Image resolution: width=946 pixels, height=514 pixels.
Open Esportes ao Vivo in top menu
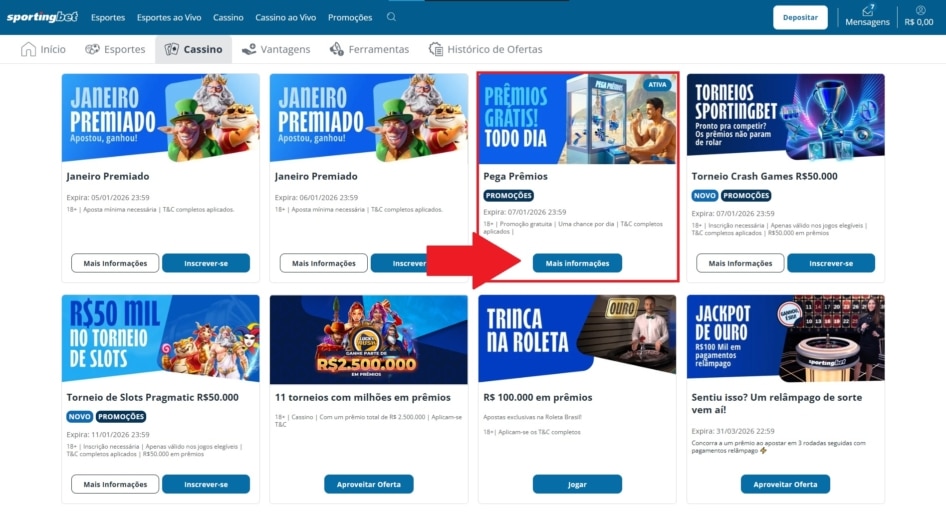tap(169, 17)
